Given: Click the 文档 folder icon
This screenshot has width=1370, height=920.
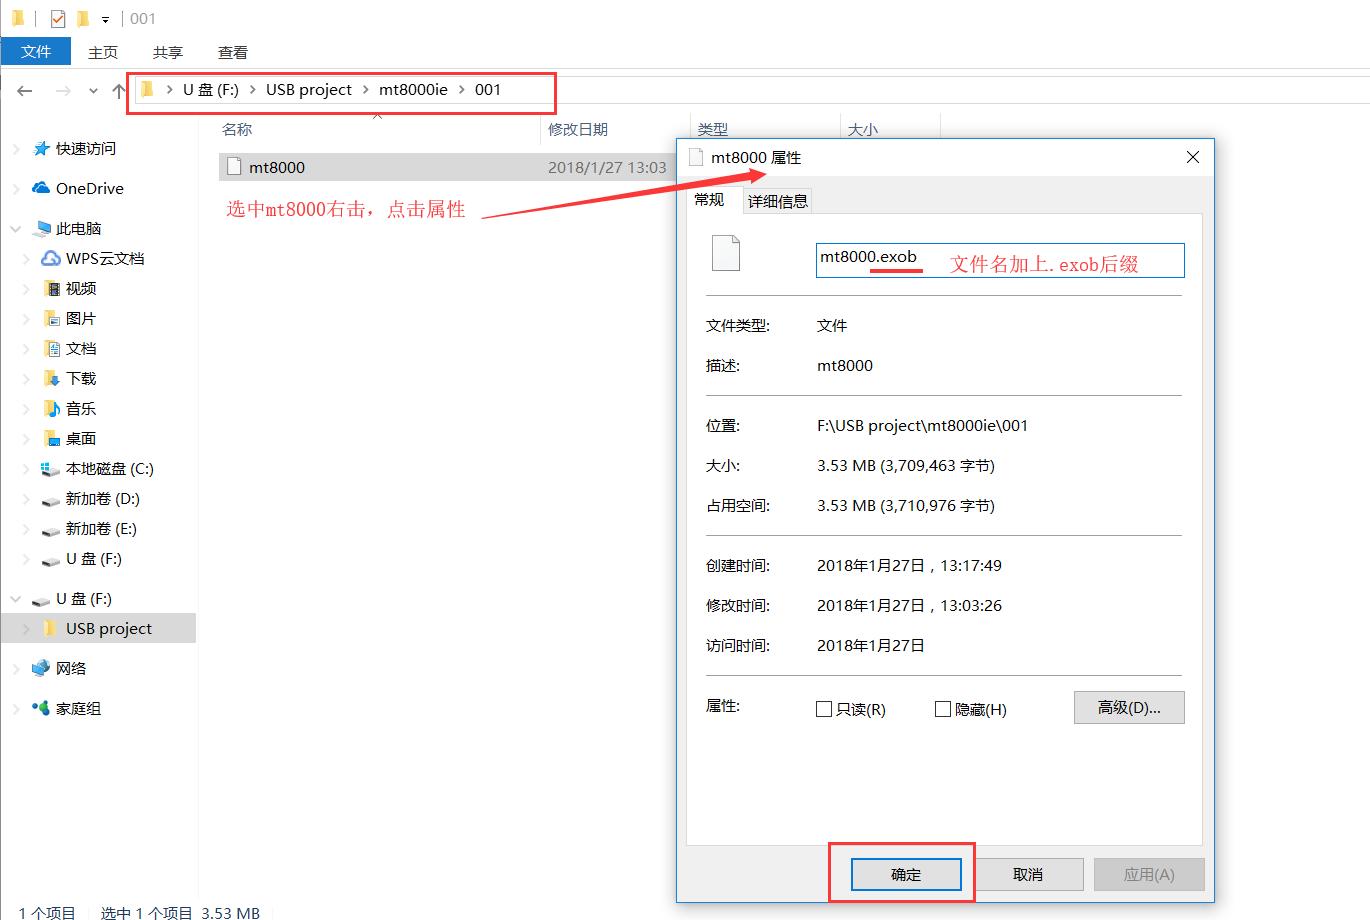Looking at the screenshot, I should (52, 348).
